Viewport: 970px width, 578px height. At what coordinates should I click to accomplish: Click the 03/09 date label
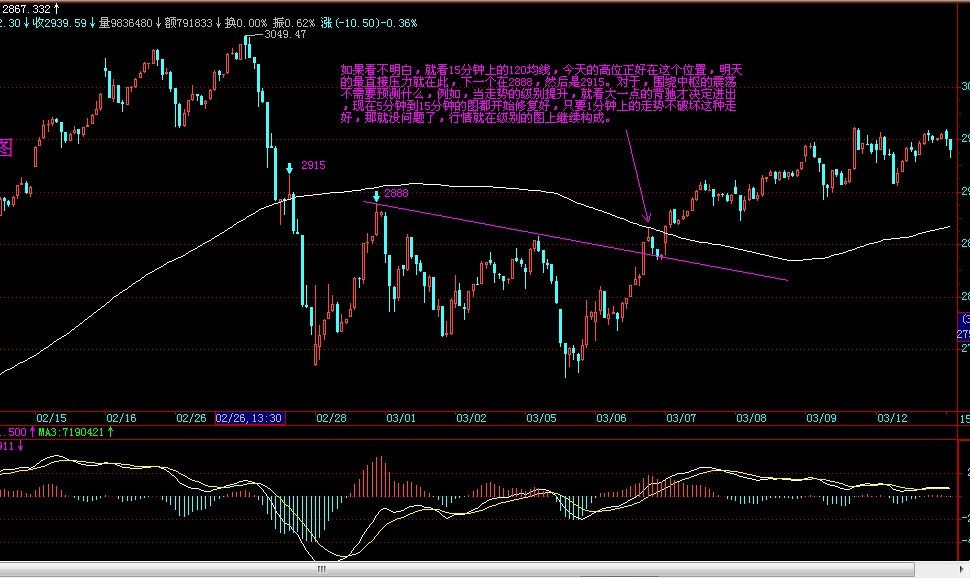[821, 416]
